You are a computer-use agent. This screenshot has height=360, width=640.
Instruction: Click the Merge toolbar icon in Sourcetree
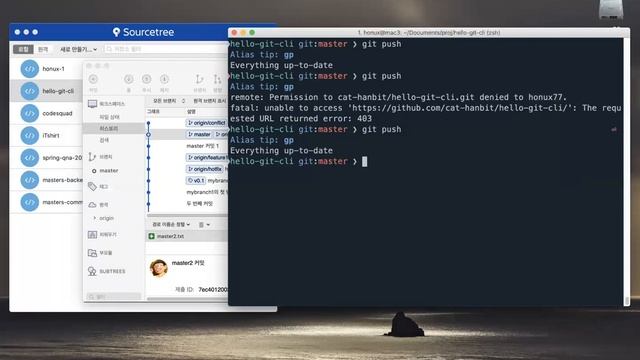[217, 79]
